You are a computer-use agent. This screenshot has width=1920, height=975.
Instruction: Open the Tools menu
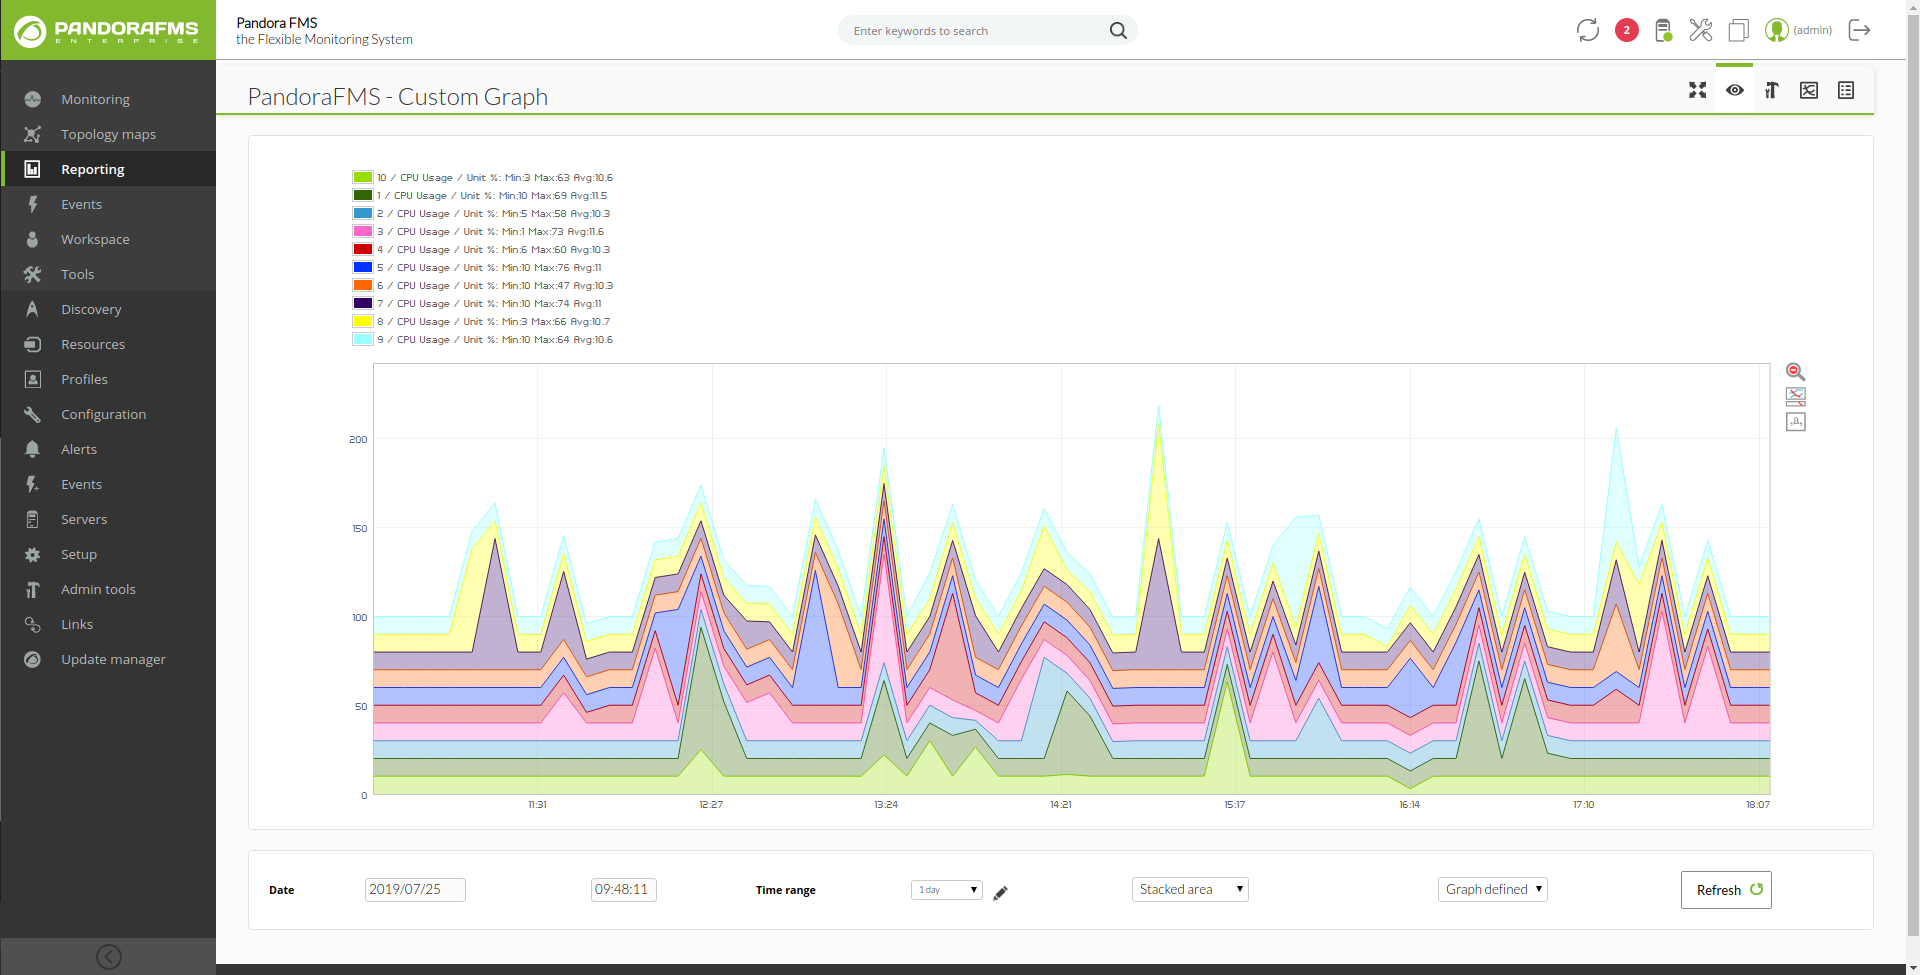click(108, 274)
